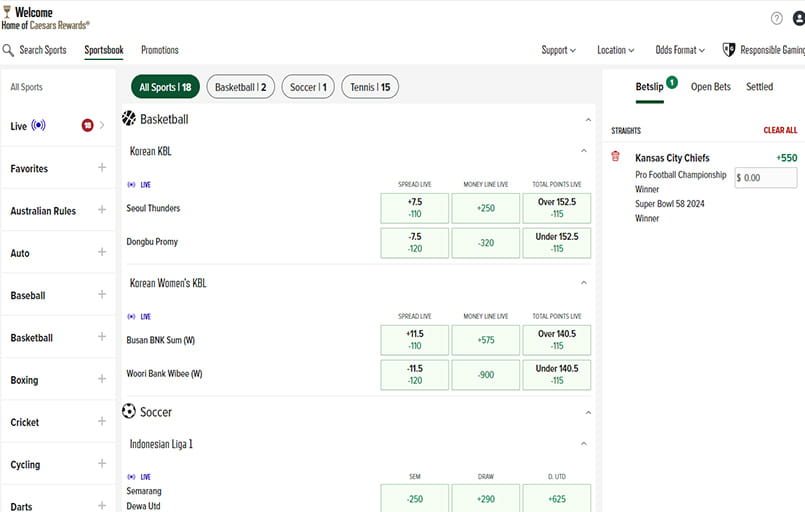Collapse the Soccer section chevron
Viewport: 805px width, 512px height.
point(588,412)
